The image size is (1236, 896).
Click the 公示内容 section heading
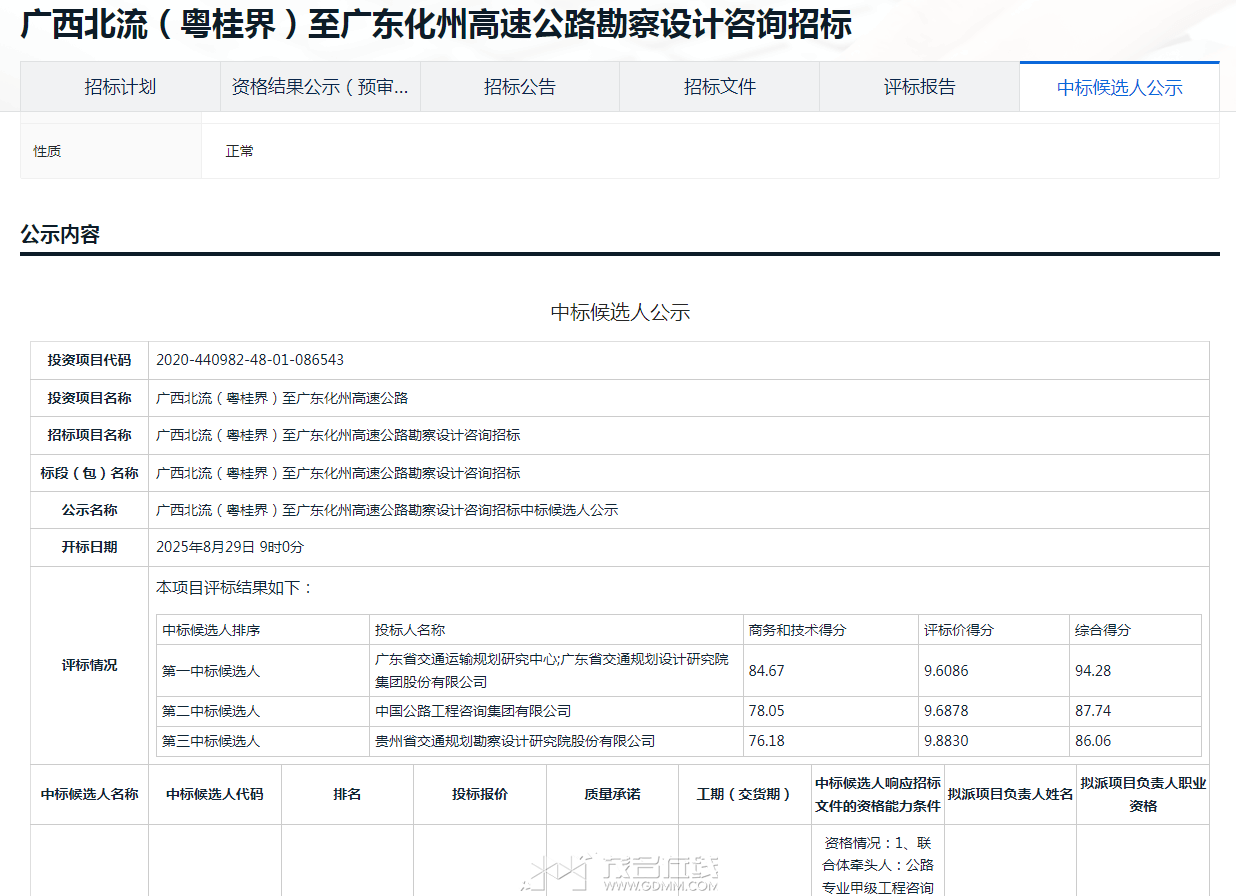(60, 235)
